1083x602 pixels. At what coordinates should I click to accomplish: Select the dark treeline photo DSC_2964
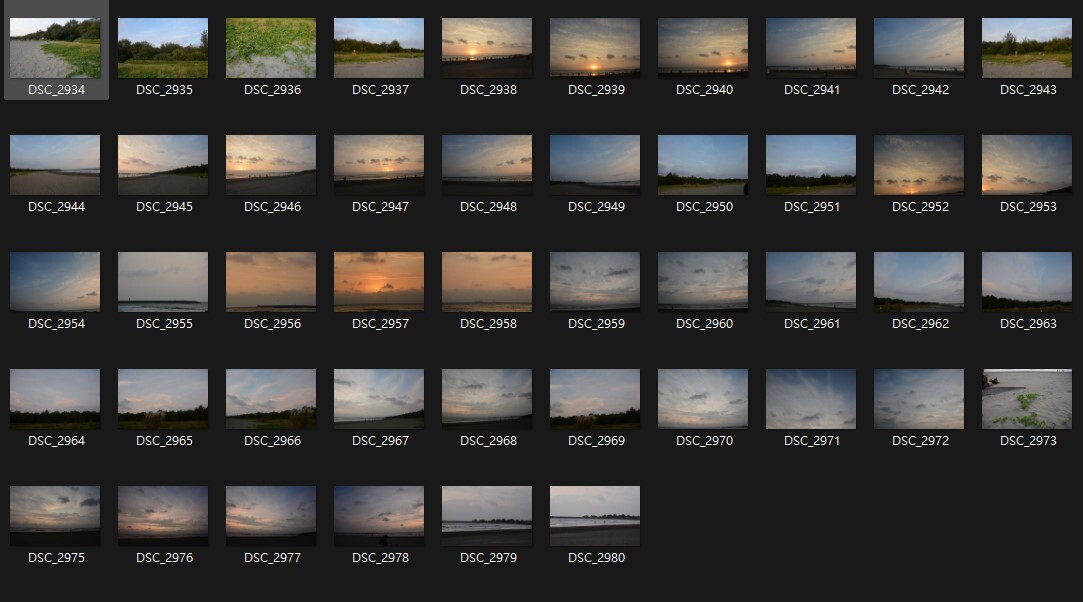tap(55, 398)
